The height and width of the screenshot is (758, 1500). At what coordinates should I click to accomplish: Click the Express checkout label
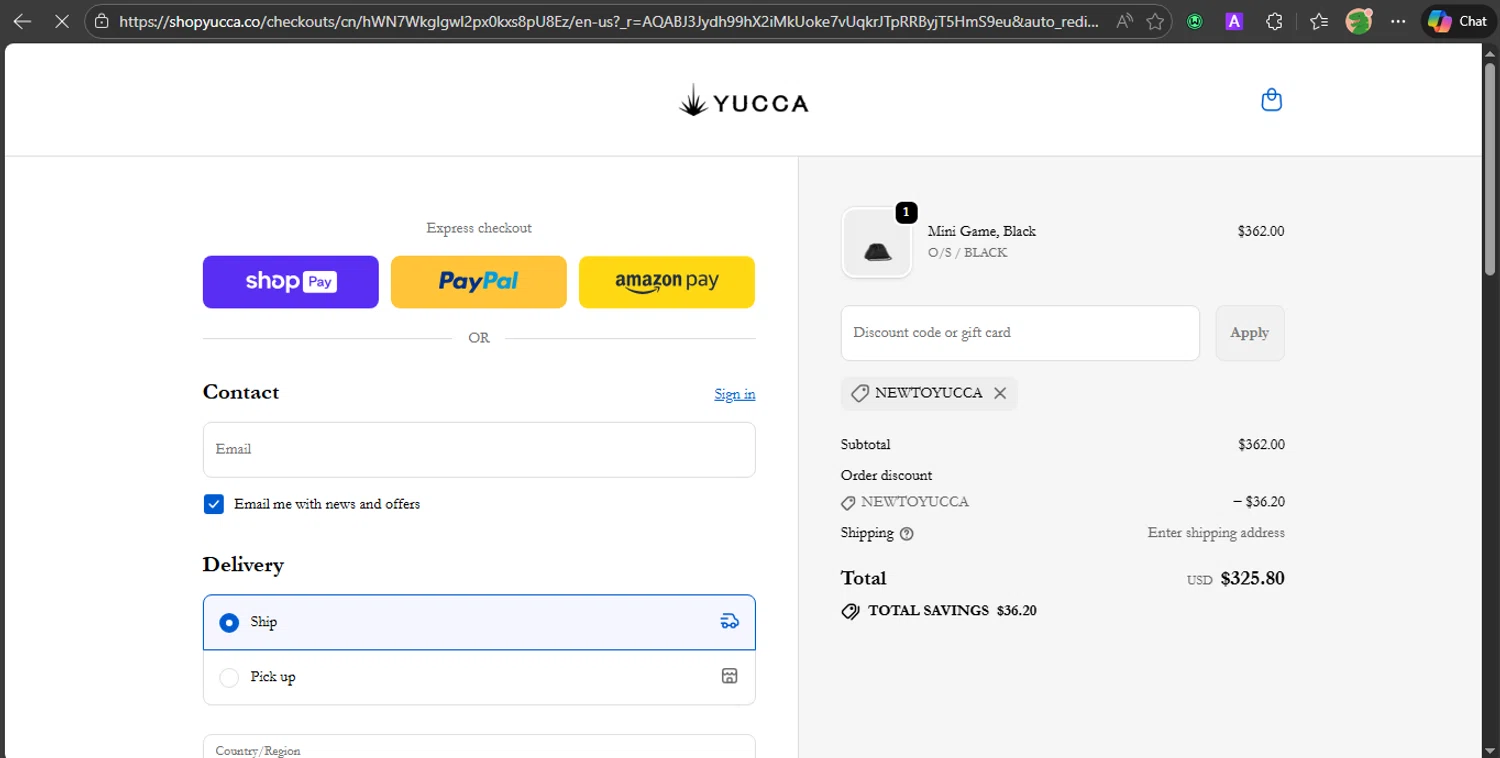(479, 228)
